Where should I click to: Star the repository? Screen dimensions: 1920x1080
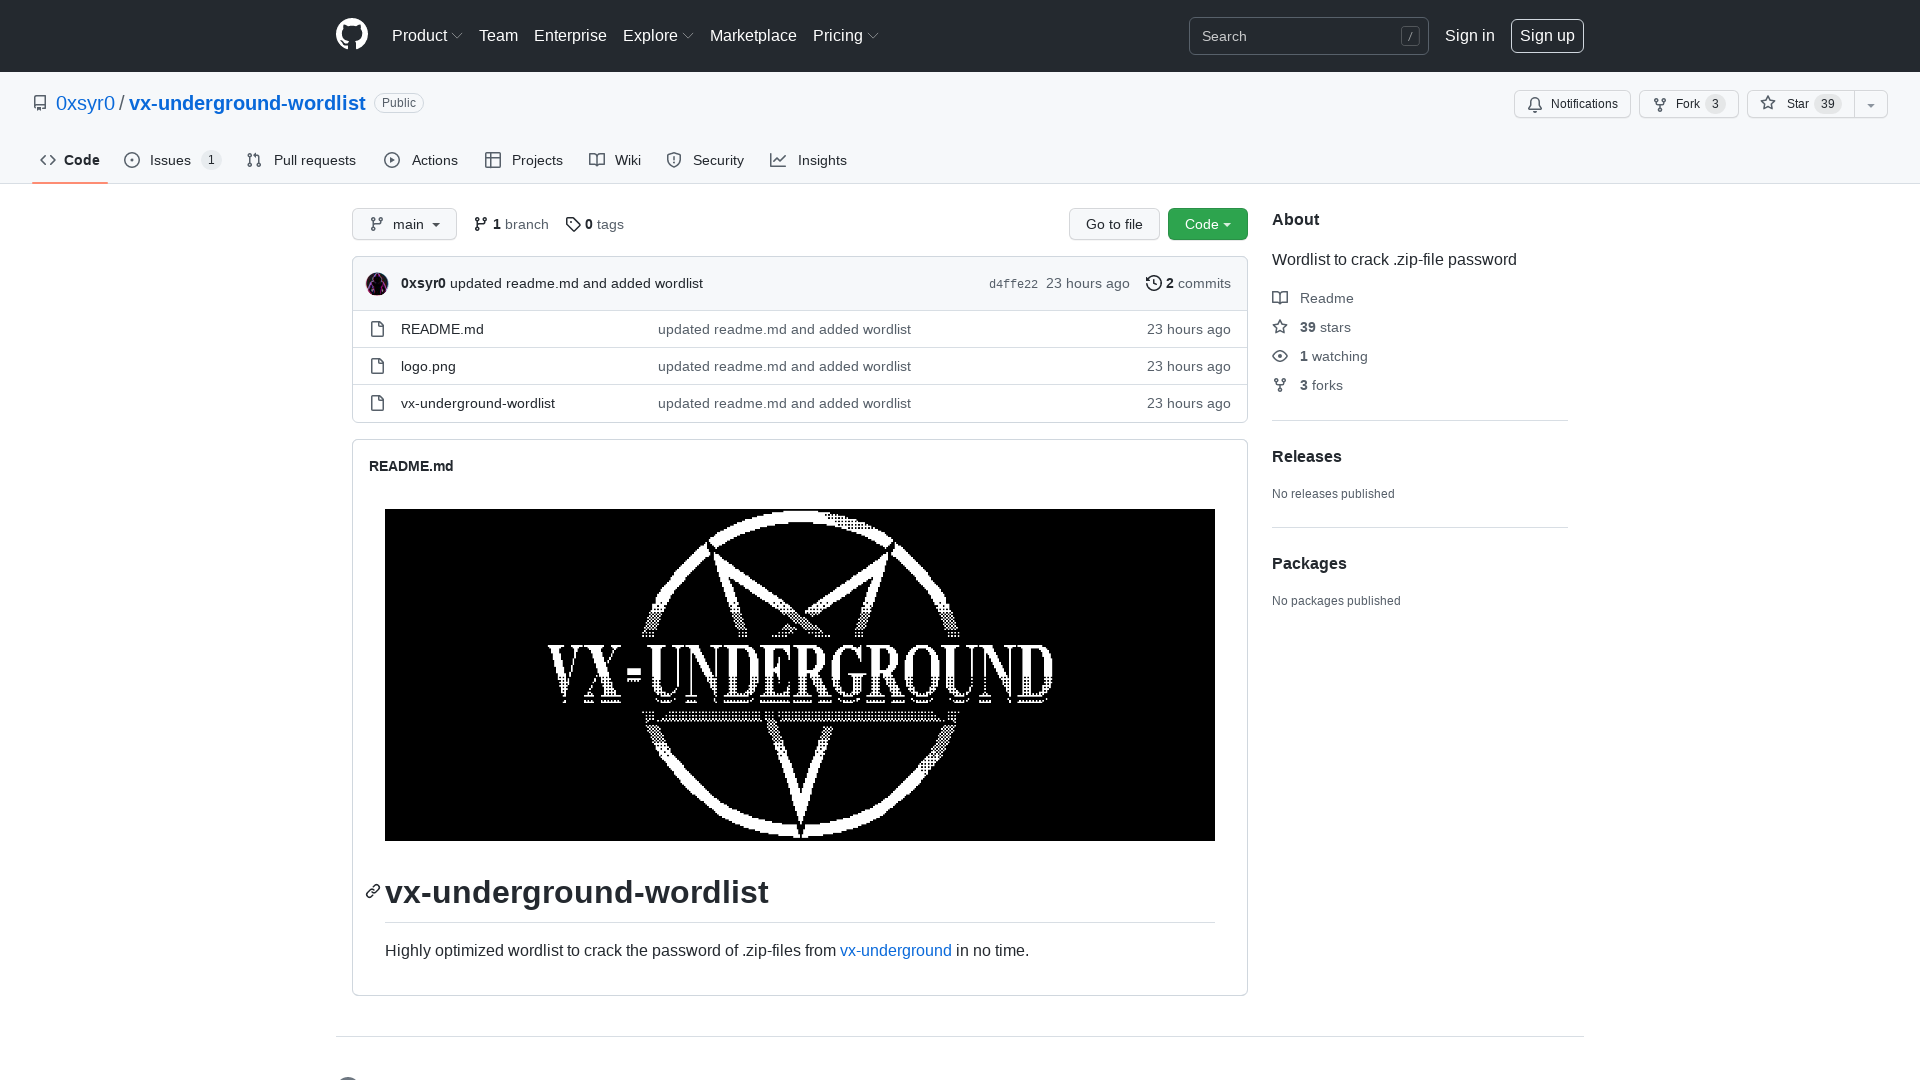[1800, 104]
